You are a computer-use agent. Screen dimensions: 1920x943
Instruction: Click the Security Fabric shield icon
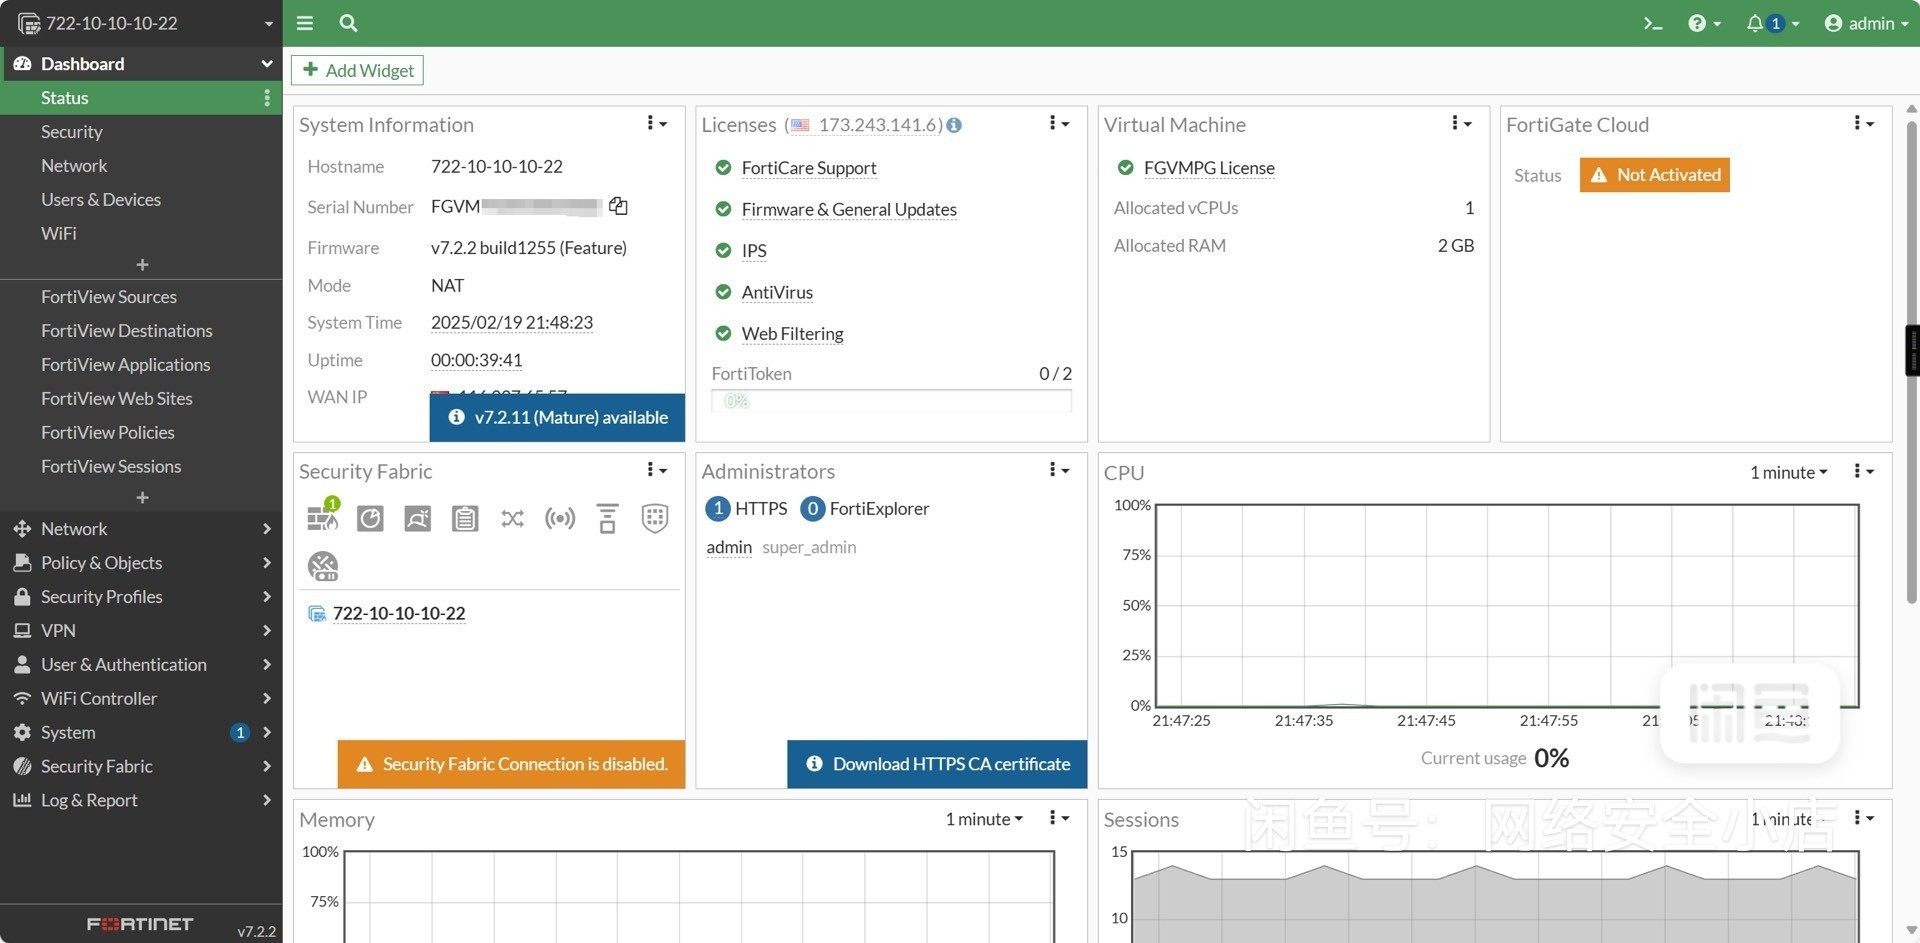pyautogui.click(x=655, y=518)
